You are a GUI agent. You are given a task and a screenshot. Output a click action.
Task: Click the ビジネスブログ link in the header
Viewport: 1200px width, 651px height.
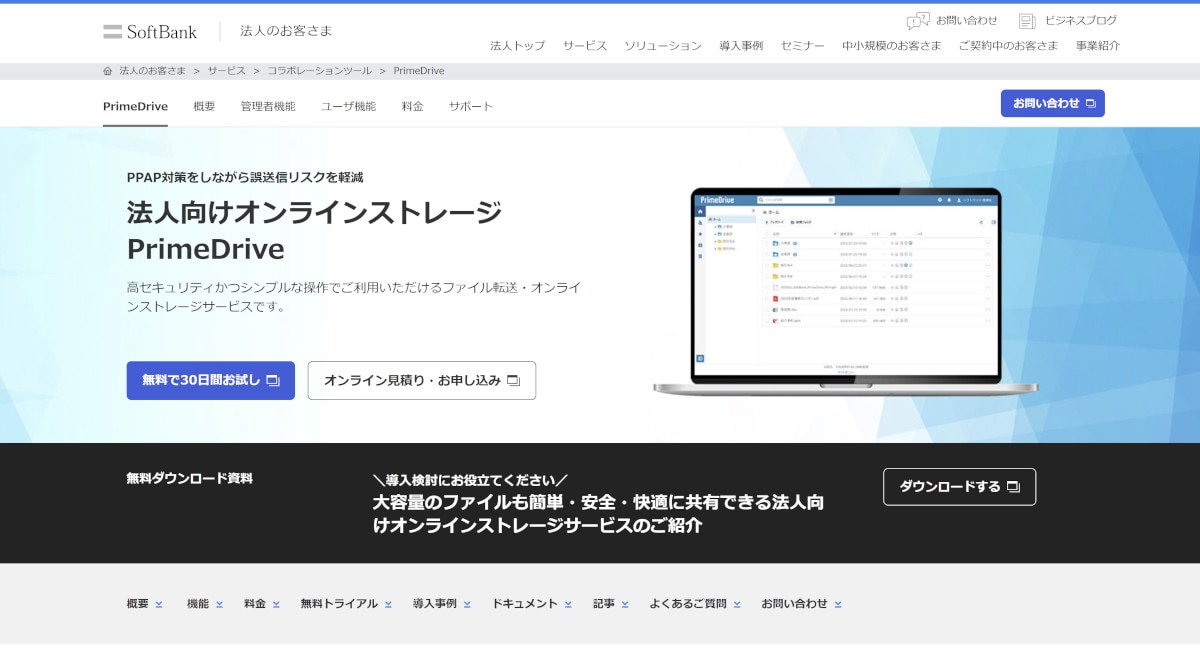pyautogui.click(x=1081, y=20)
